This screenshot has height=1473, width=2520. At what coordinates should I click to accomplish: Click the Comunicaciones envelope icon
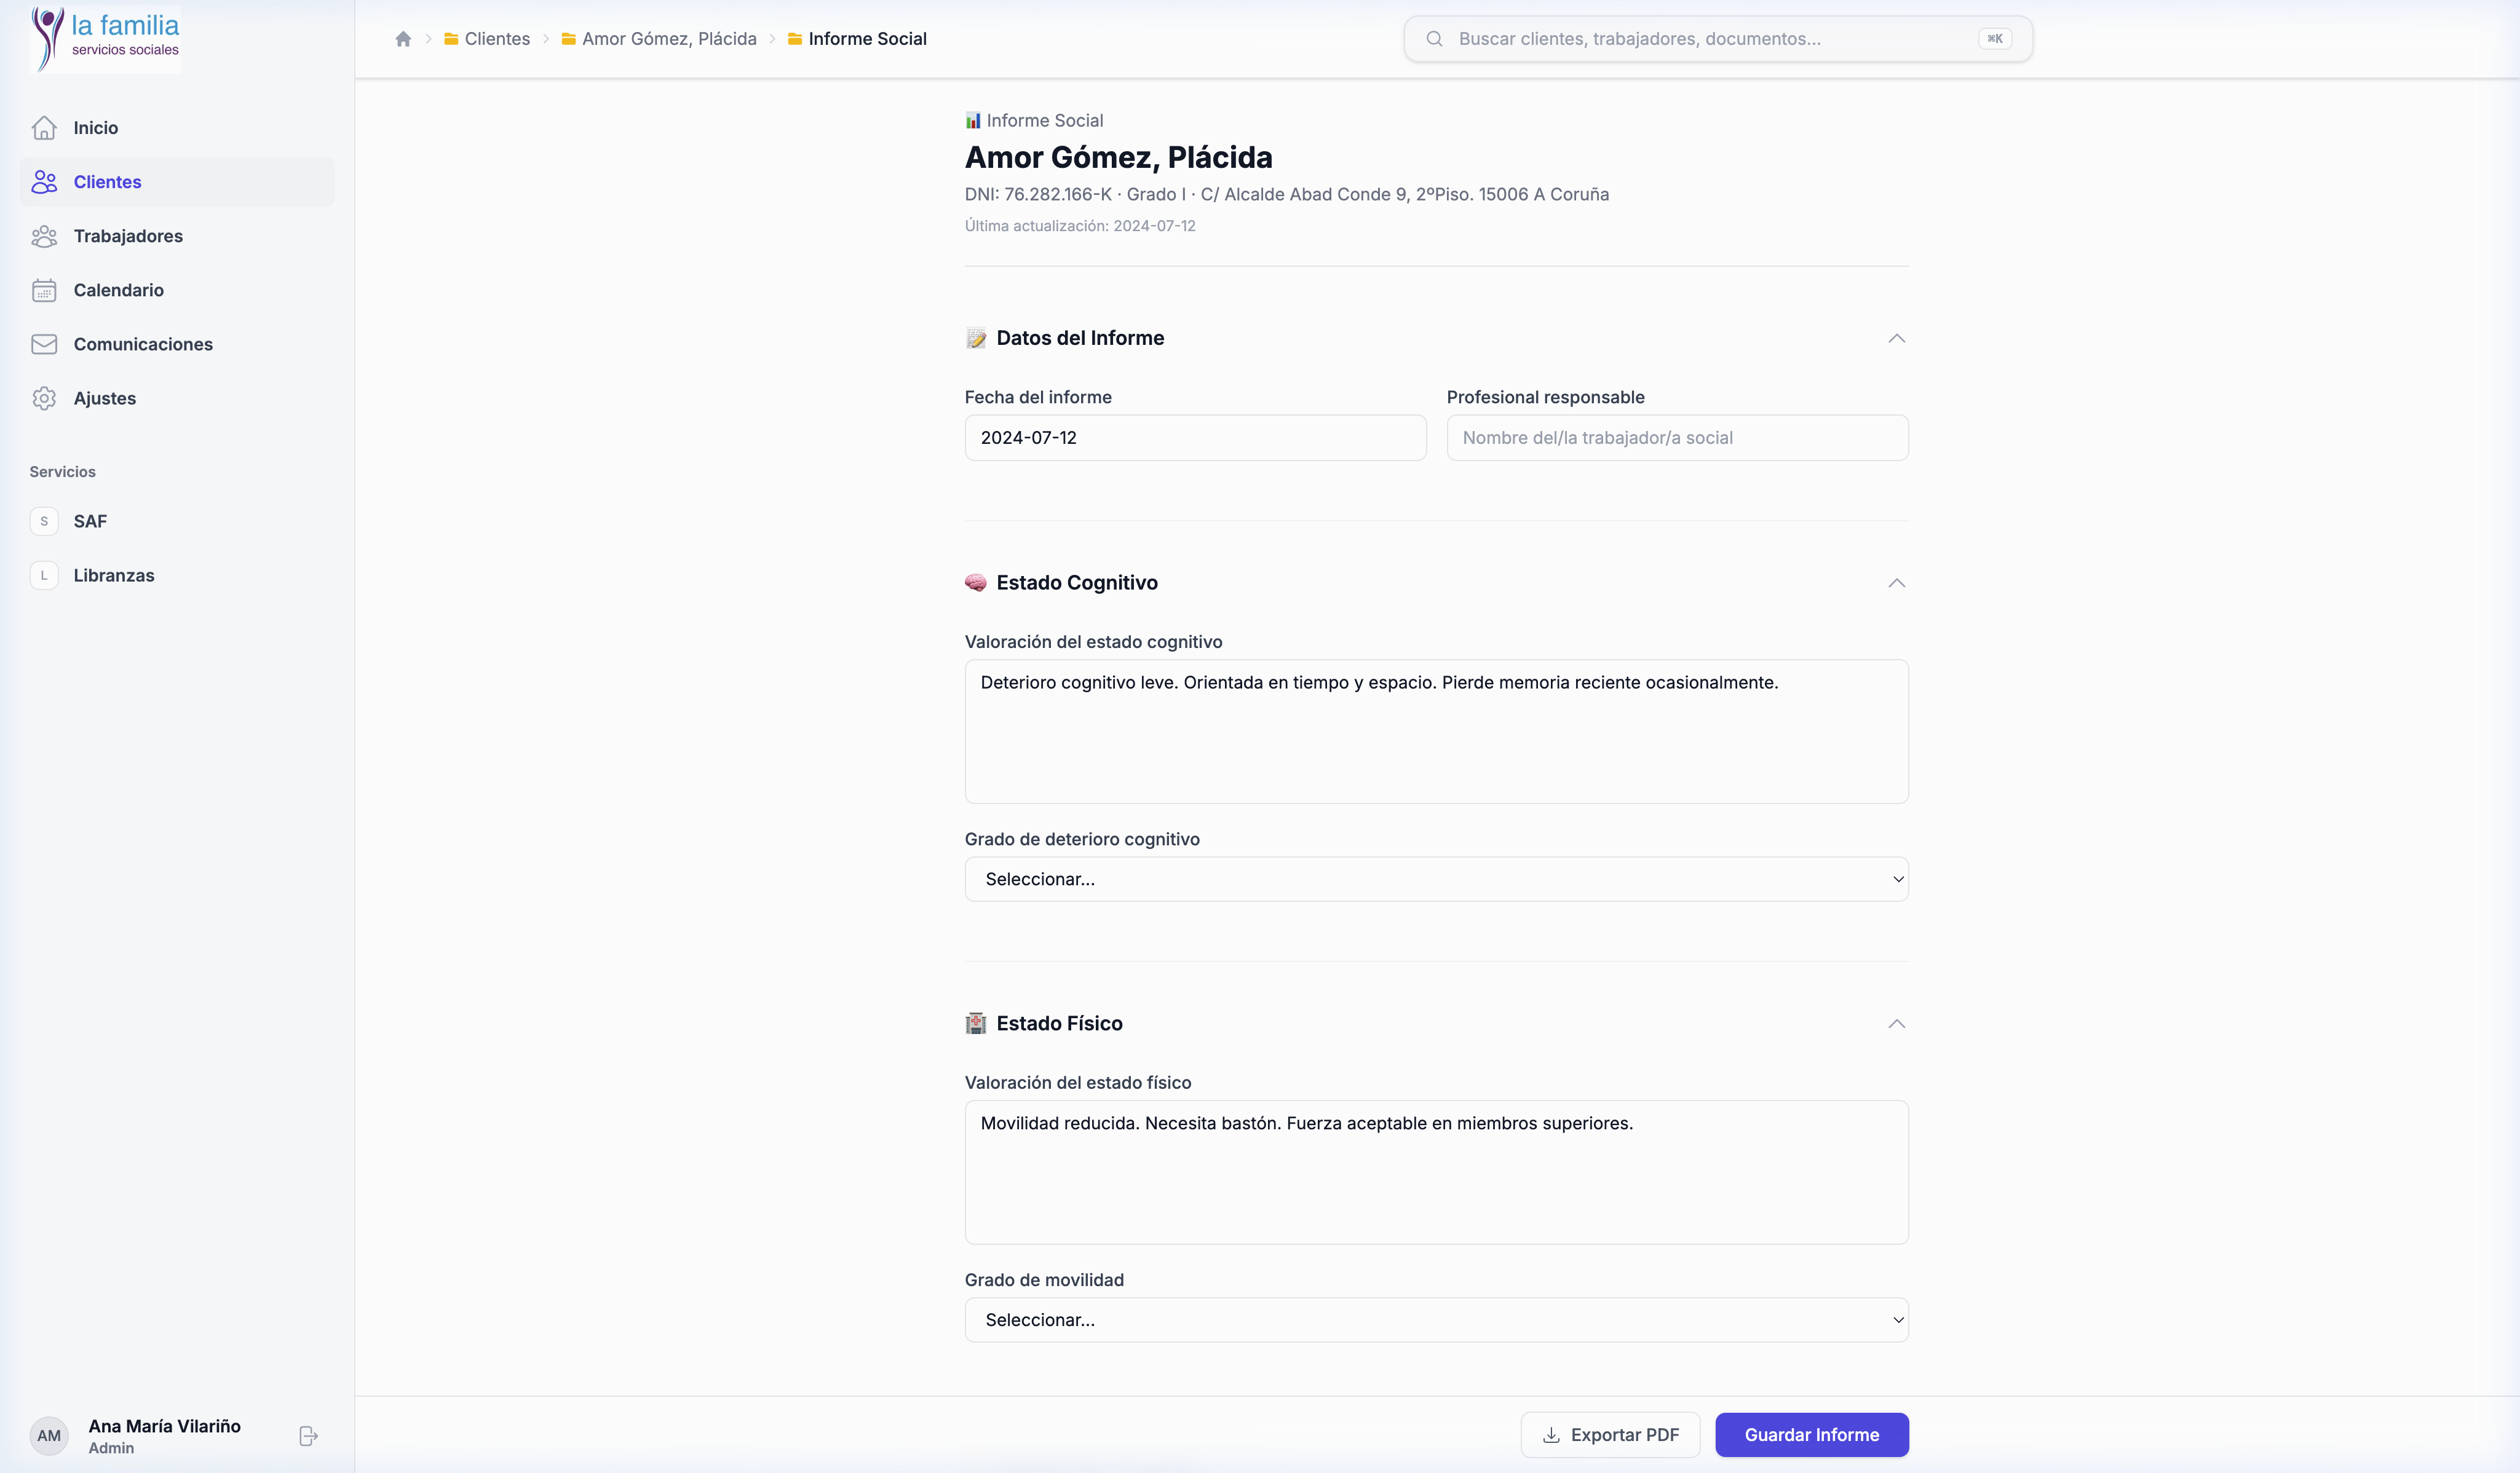coord(44,344)
